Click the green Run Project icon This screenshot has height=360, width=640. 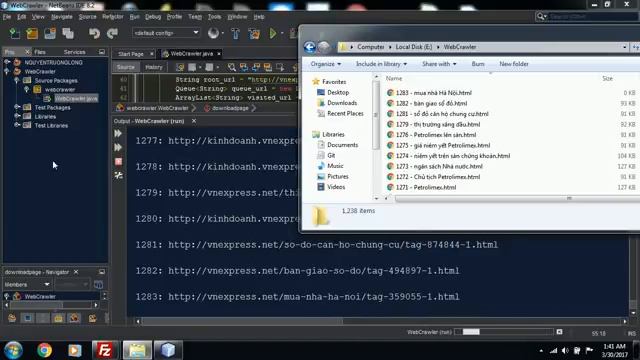point(273,33)
